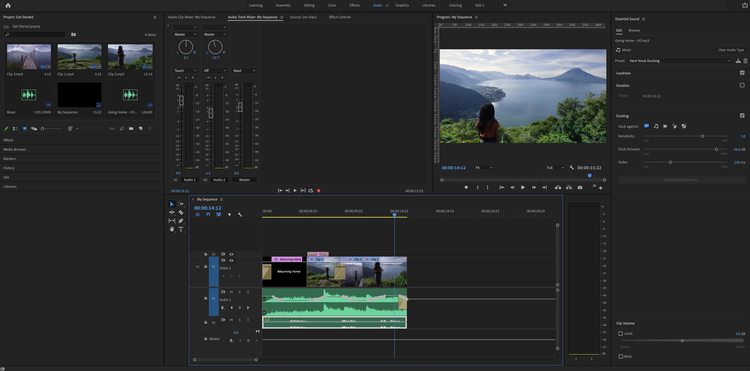This screenshot has height=371, width=750.
Task: Toggle lock on the Master track
Action: tap(206, 338)
